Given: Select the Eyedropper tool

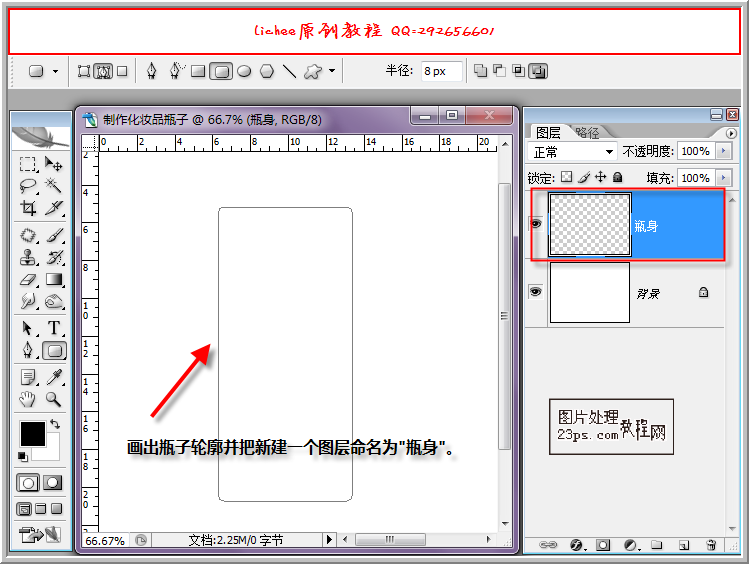Looking at the screenshot, I should coord(56,377).
